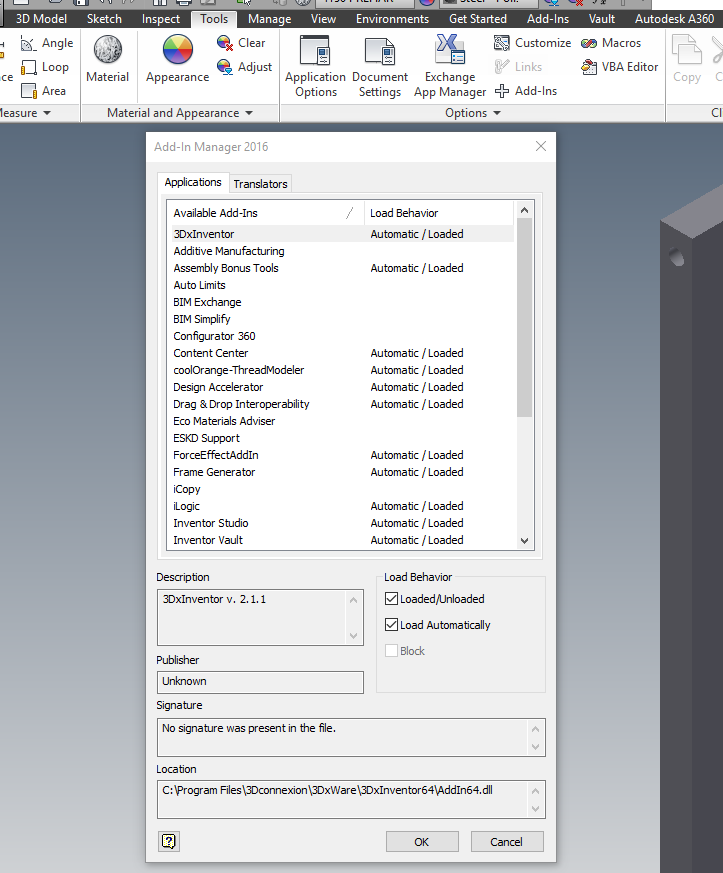Select BIM Exchange add-in
This screenshot has height=873, width=723.
click(342, 302)
